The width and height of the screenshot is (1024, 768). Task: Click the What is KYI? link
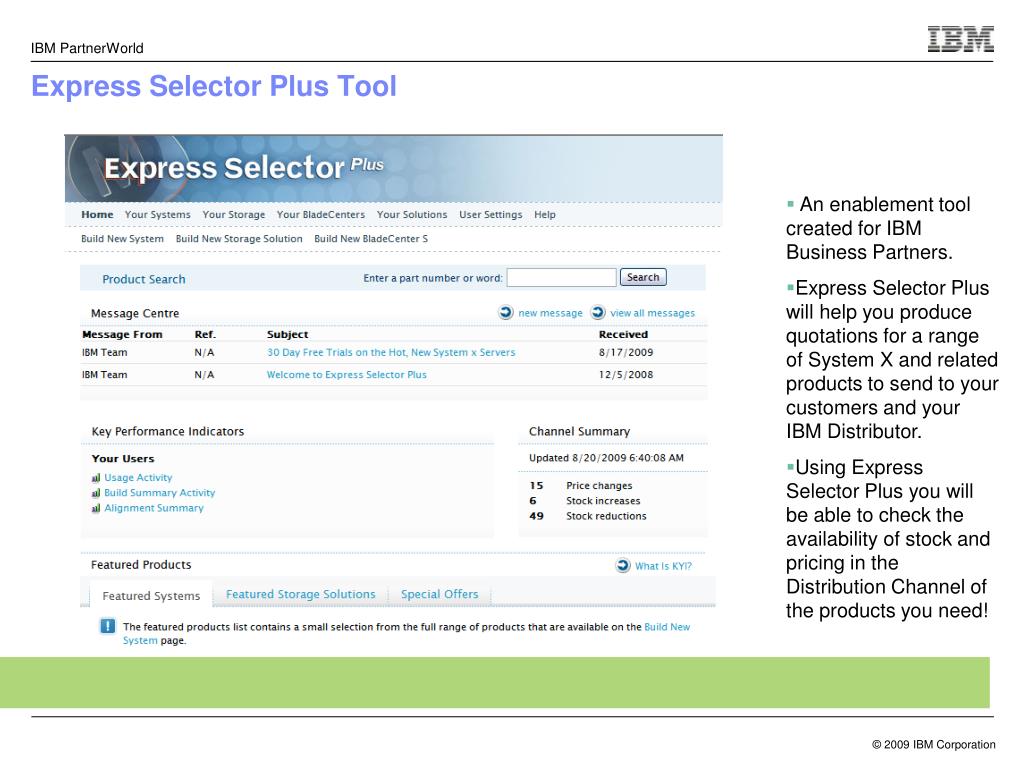[664, 566]
